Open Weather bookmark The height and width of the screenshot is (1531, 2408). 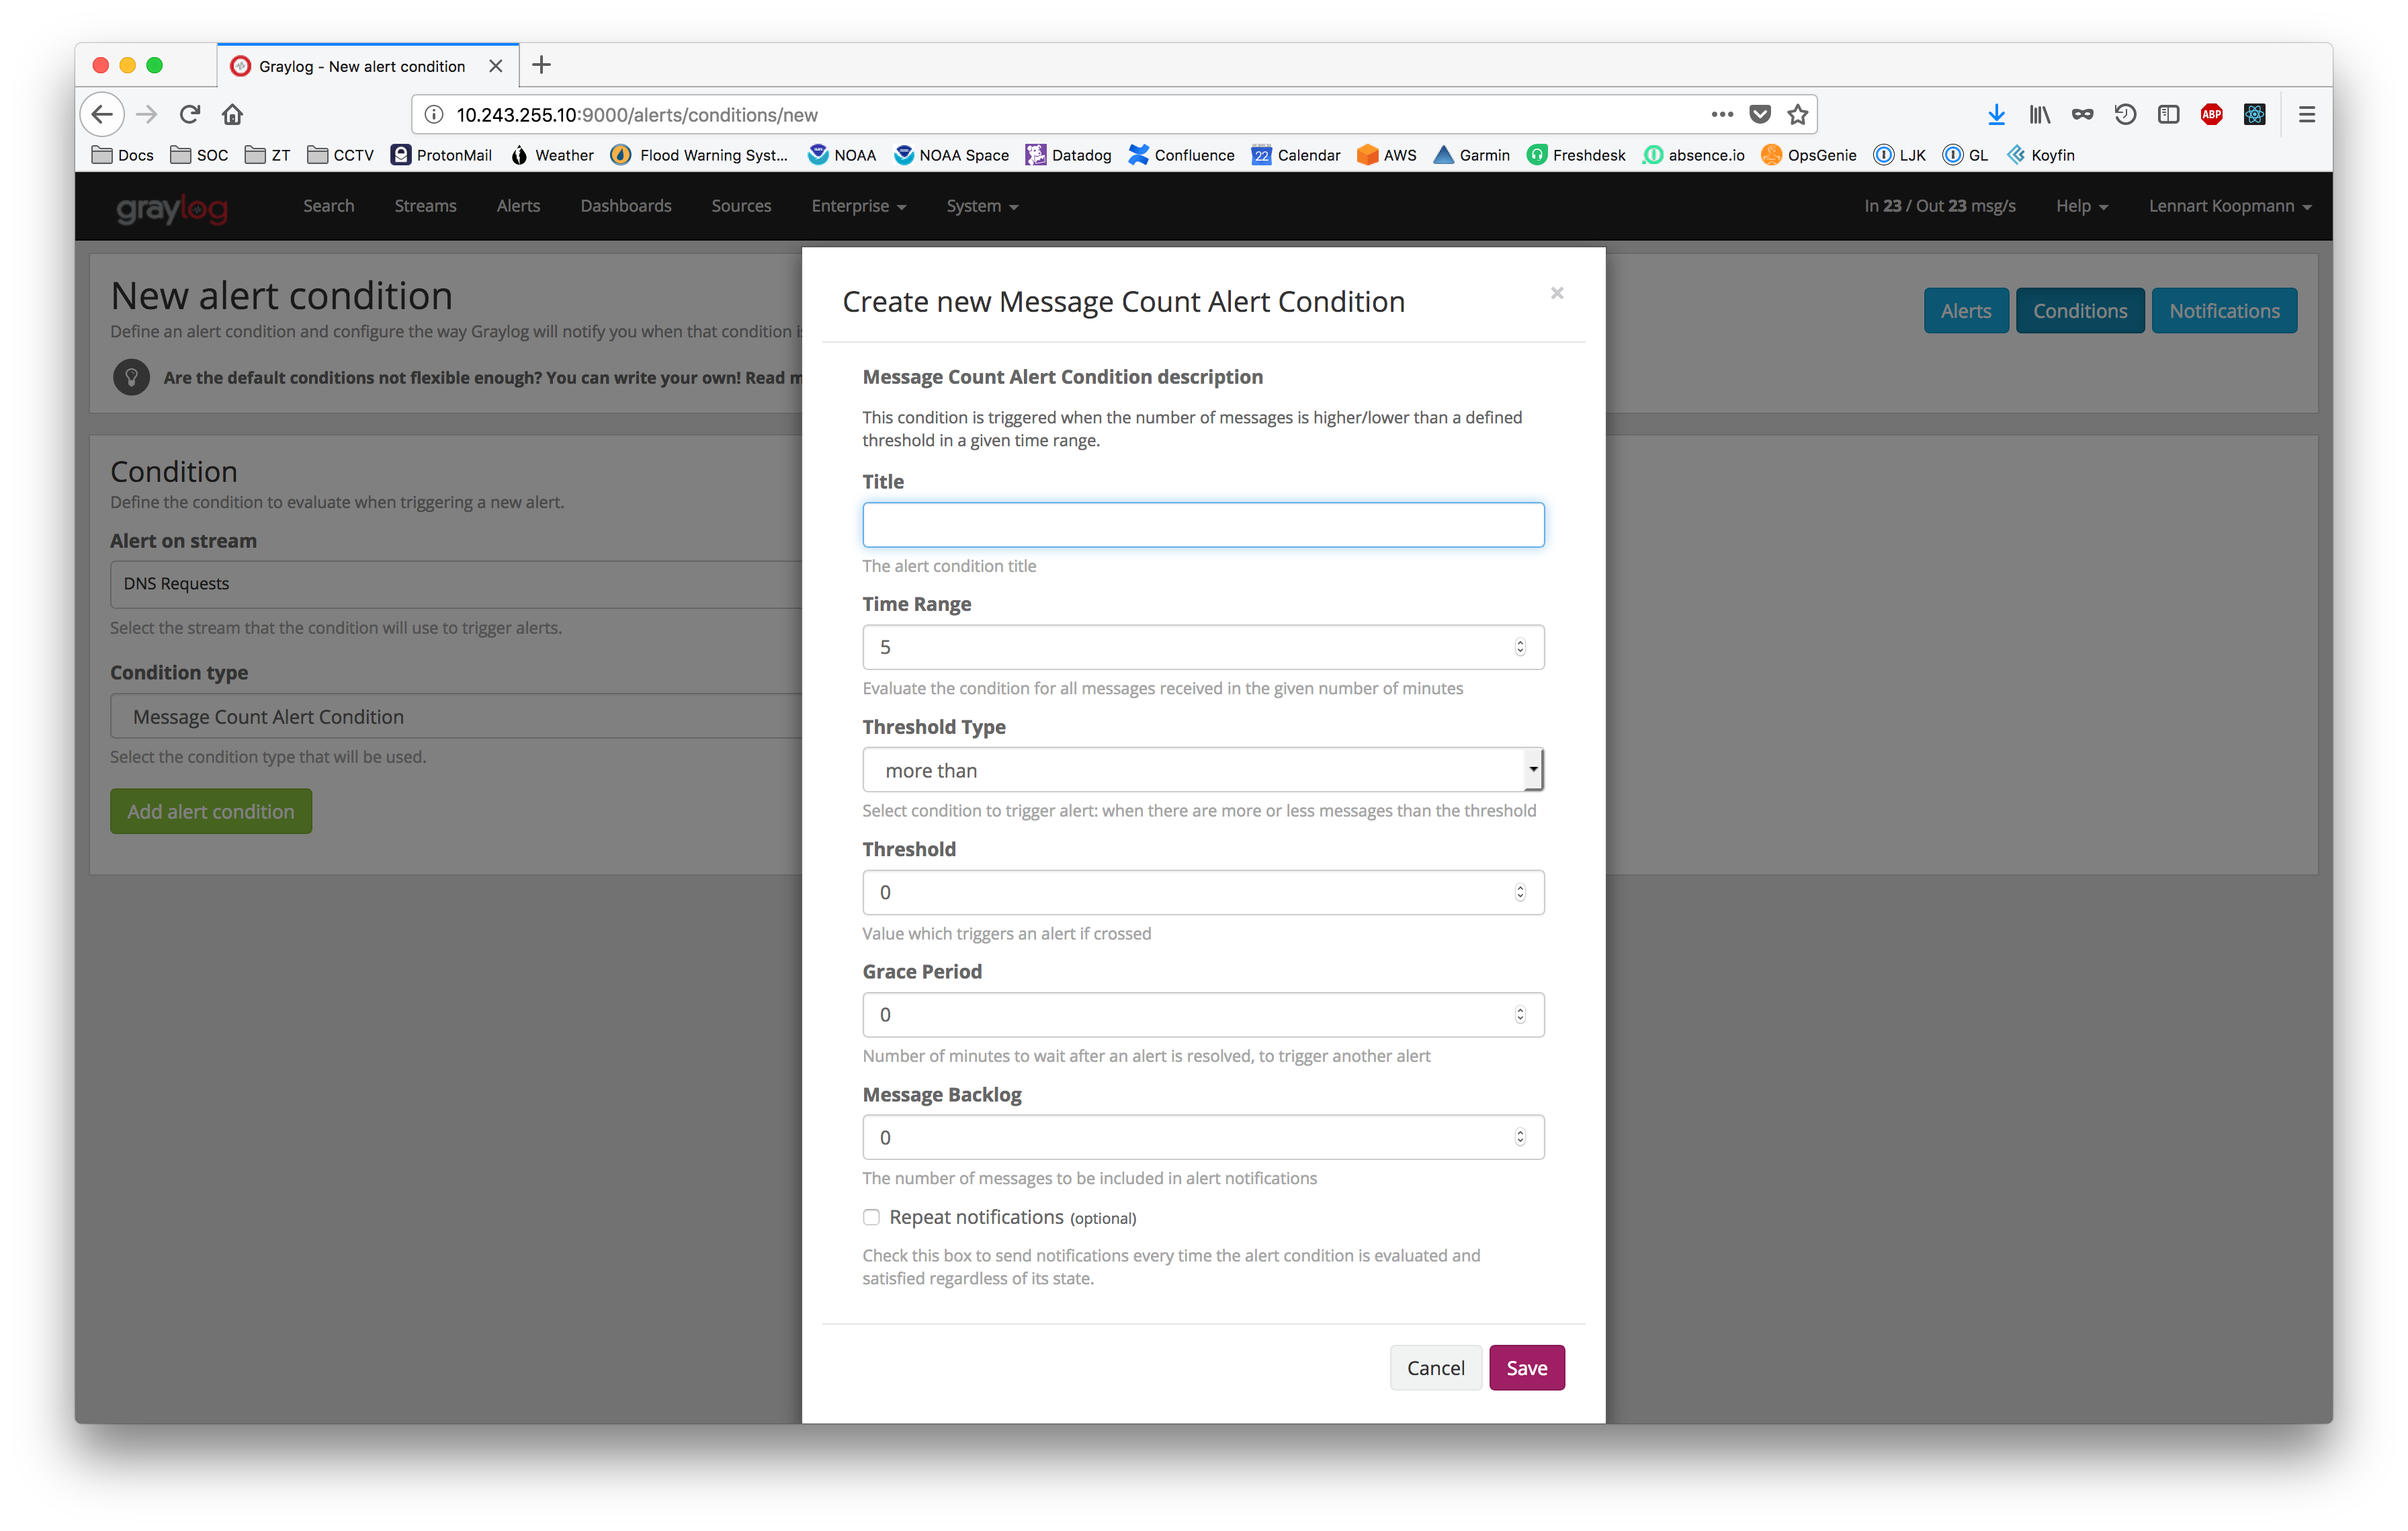(552, 155)
